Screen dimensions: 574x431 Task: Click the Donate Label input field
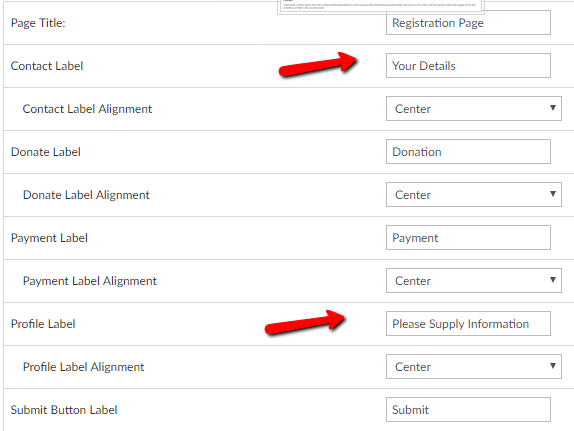(x=468, y=152)
